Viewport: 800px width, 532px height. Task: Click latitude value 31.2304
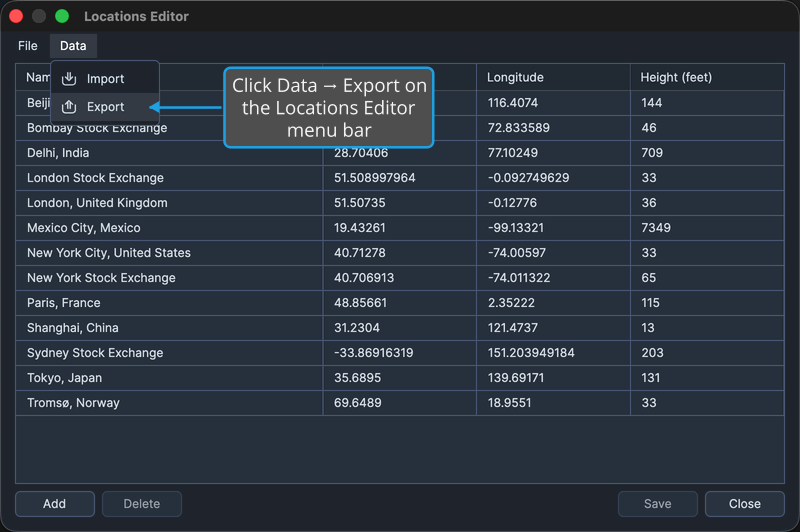coord(357,328)
